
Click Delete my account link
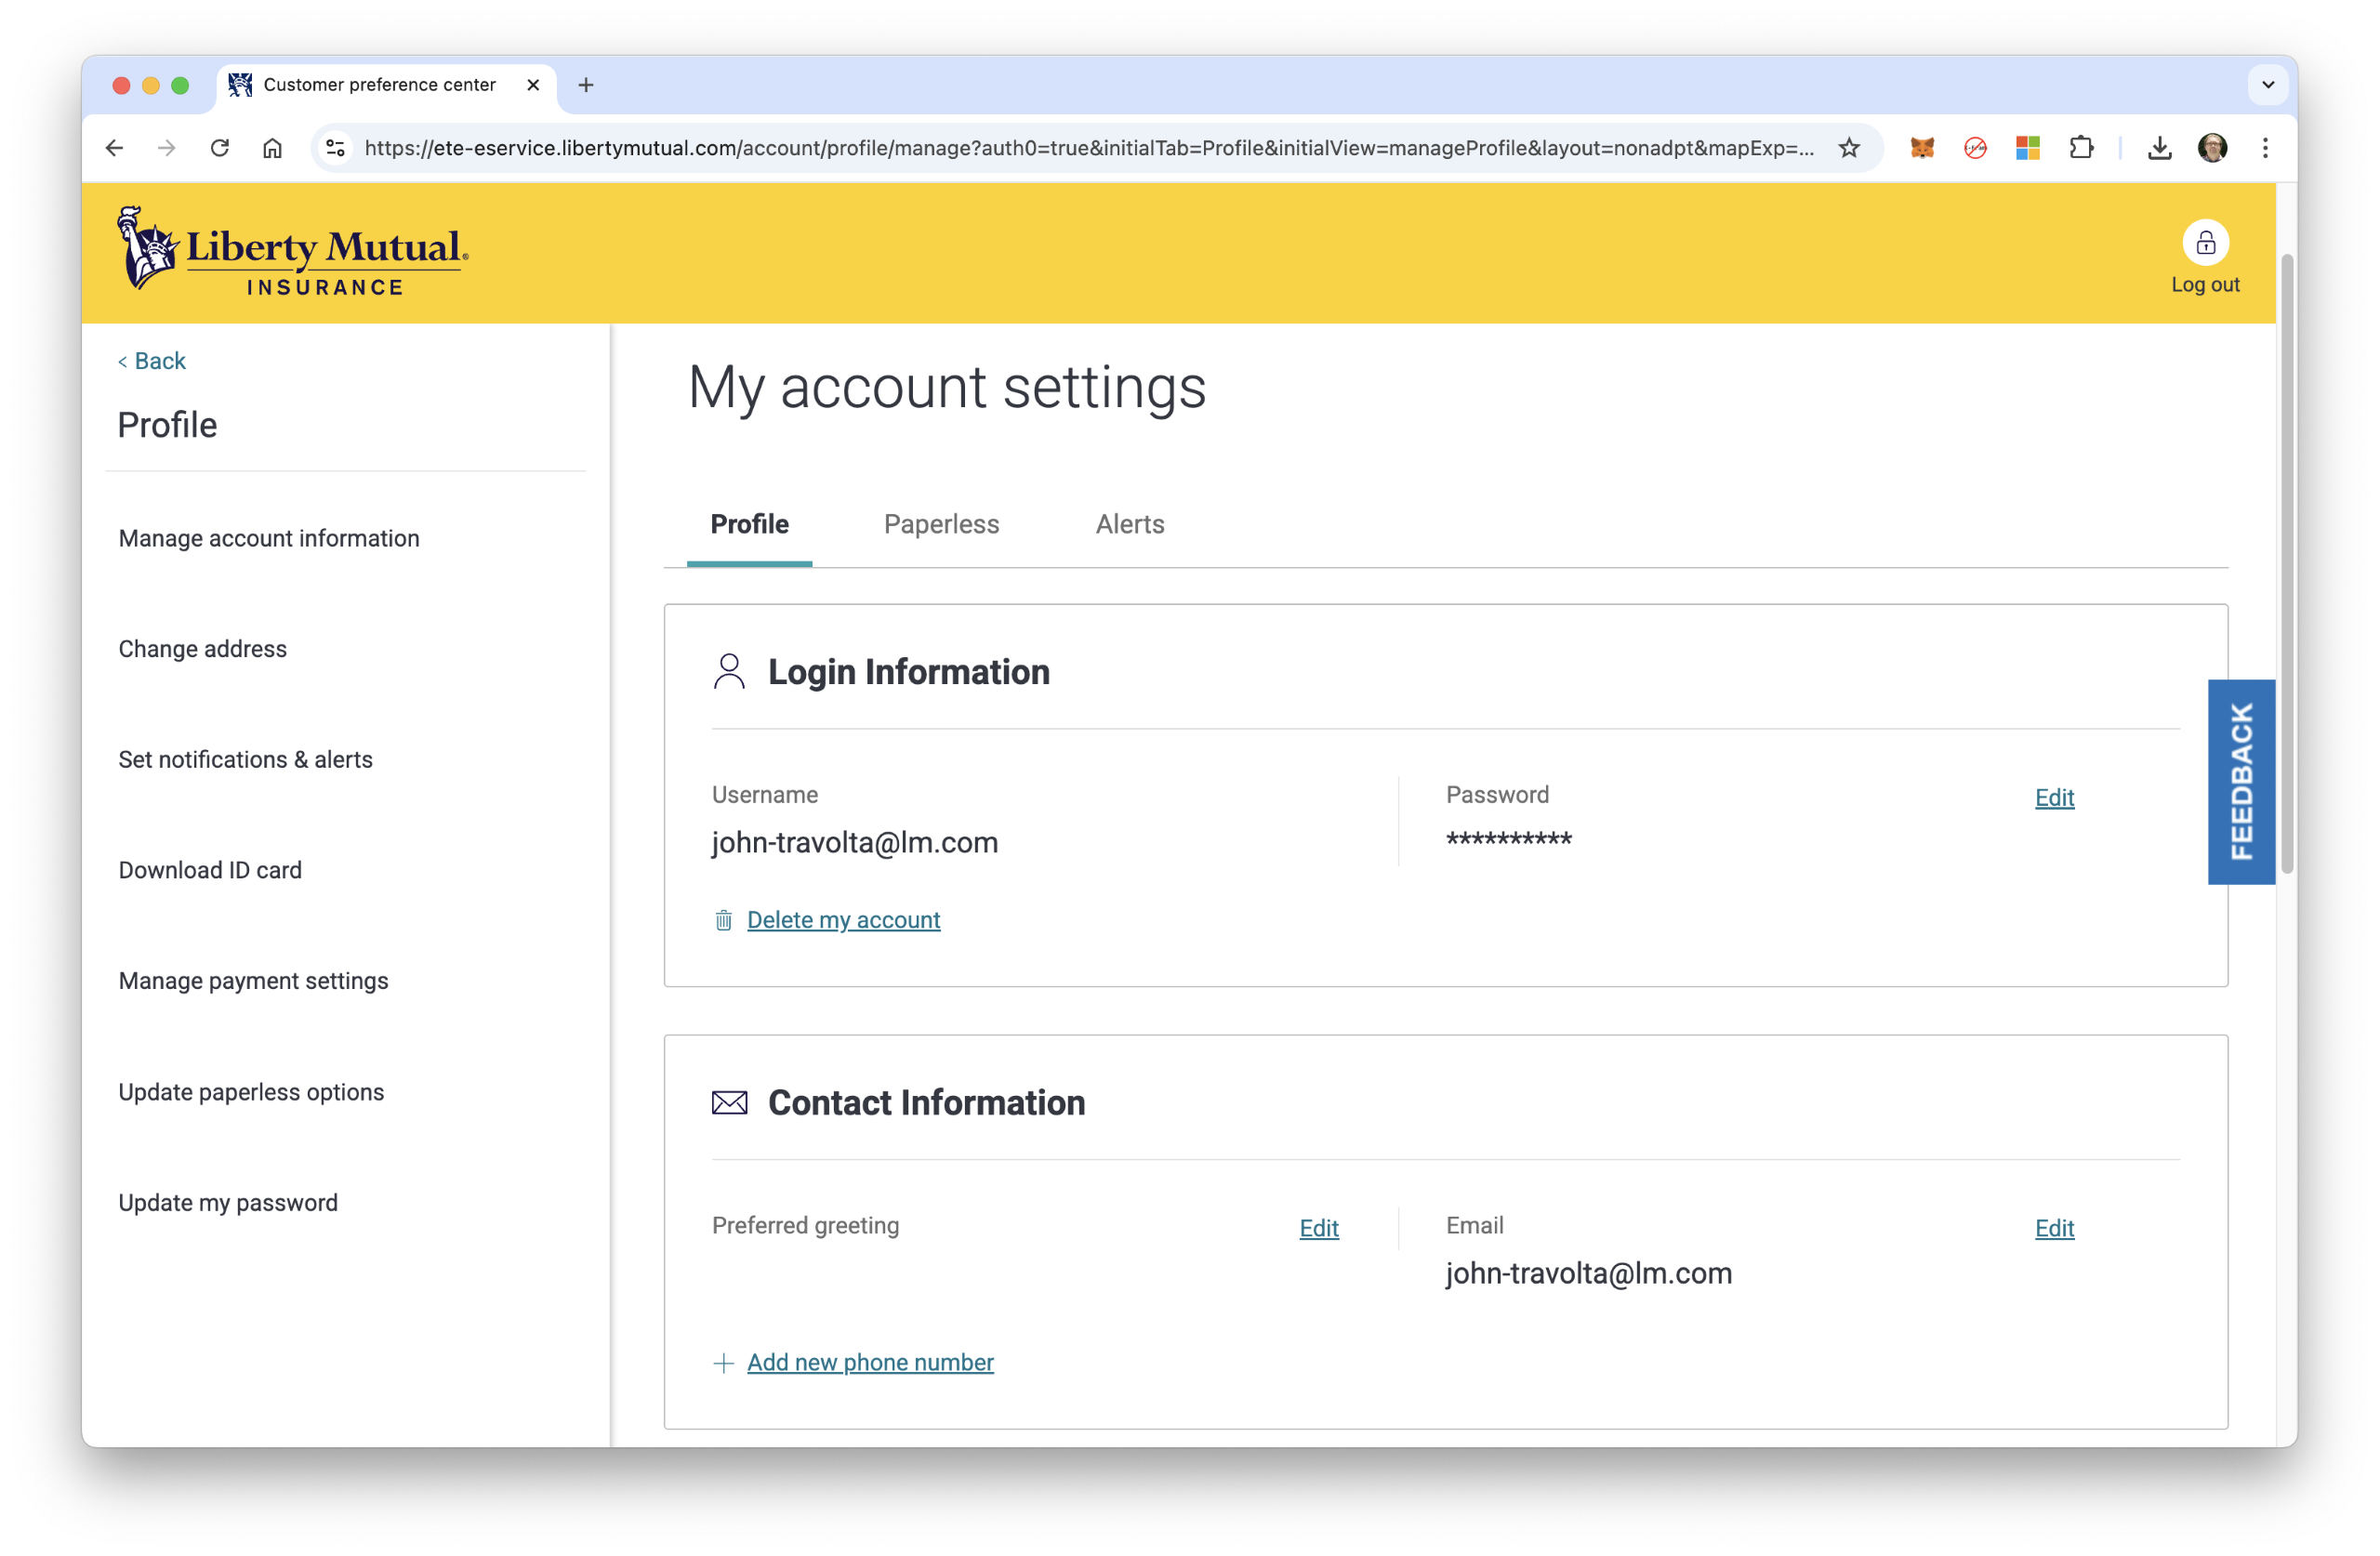point(843,920)
